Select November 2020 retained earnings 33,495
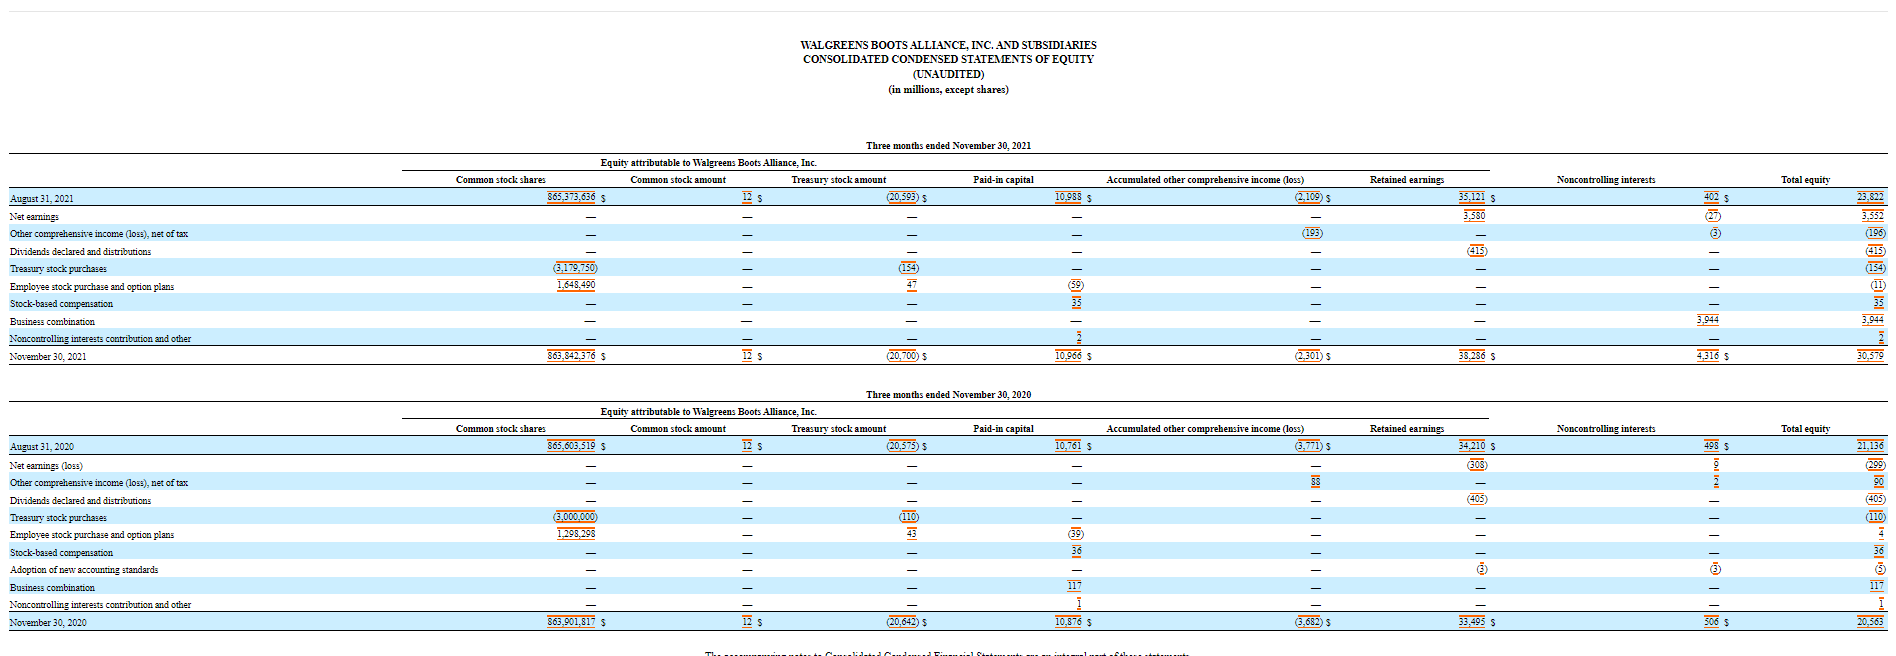 1472,621
